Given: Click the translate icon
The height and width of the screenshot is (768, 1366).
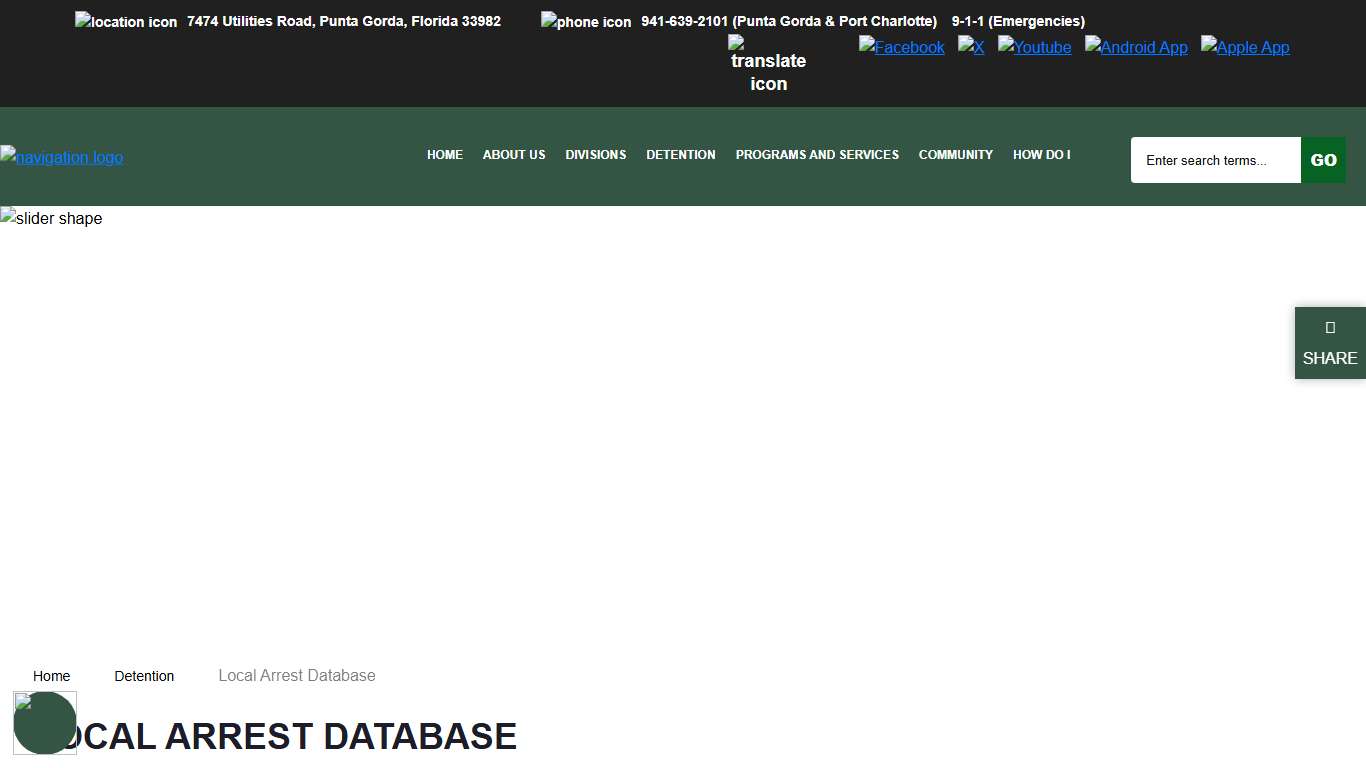Looking at the screenshot, I should (x=768, y=64).
